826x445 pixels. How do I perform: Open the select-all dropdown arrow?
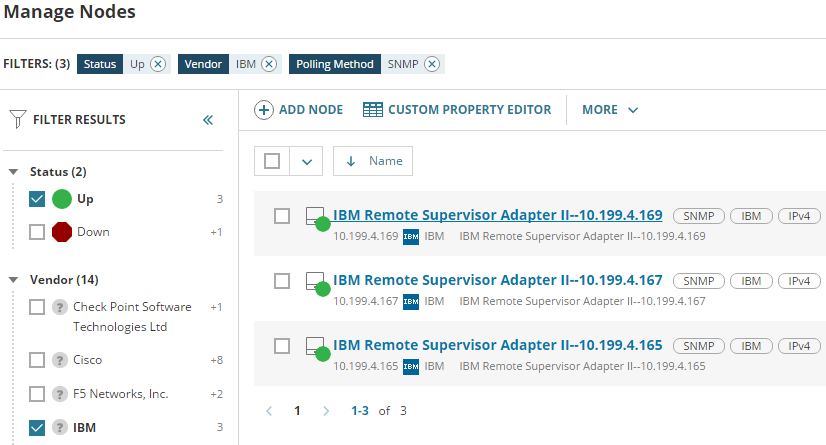(x=307, y=161)
